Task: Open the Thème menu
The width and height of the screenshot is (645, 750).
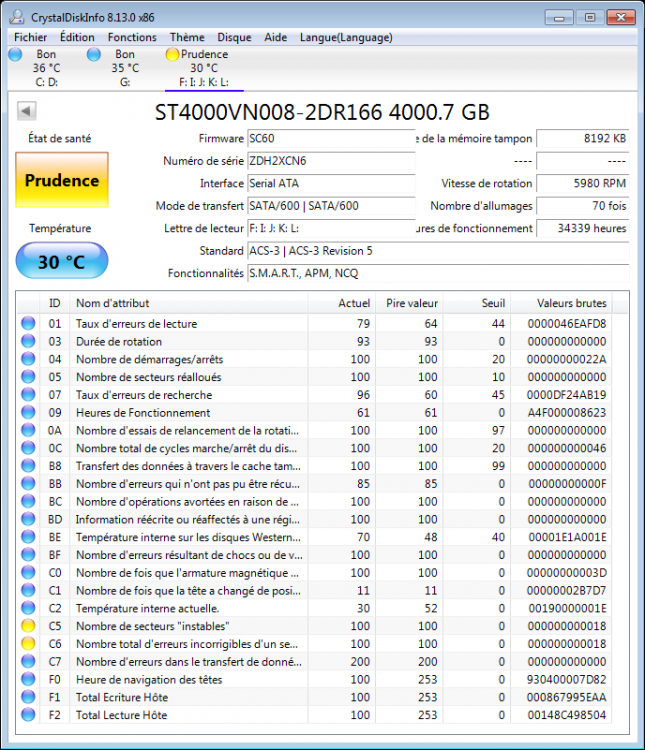Action: point(187,37)
